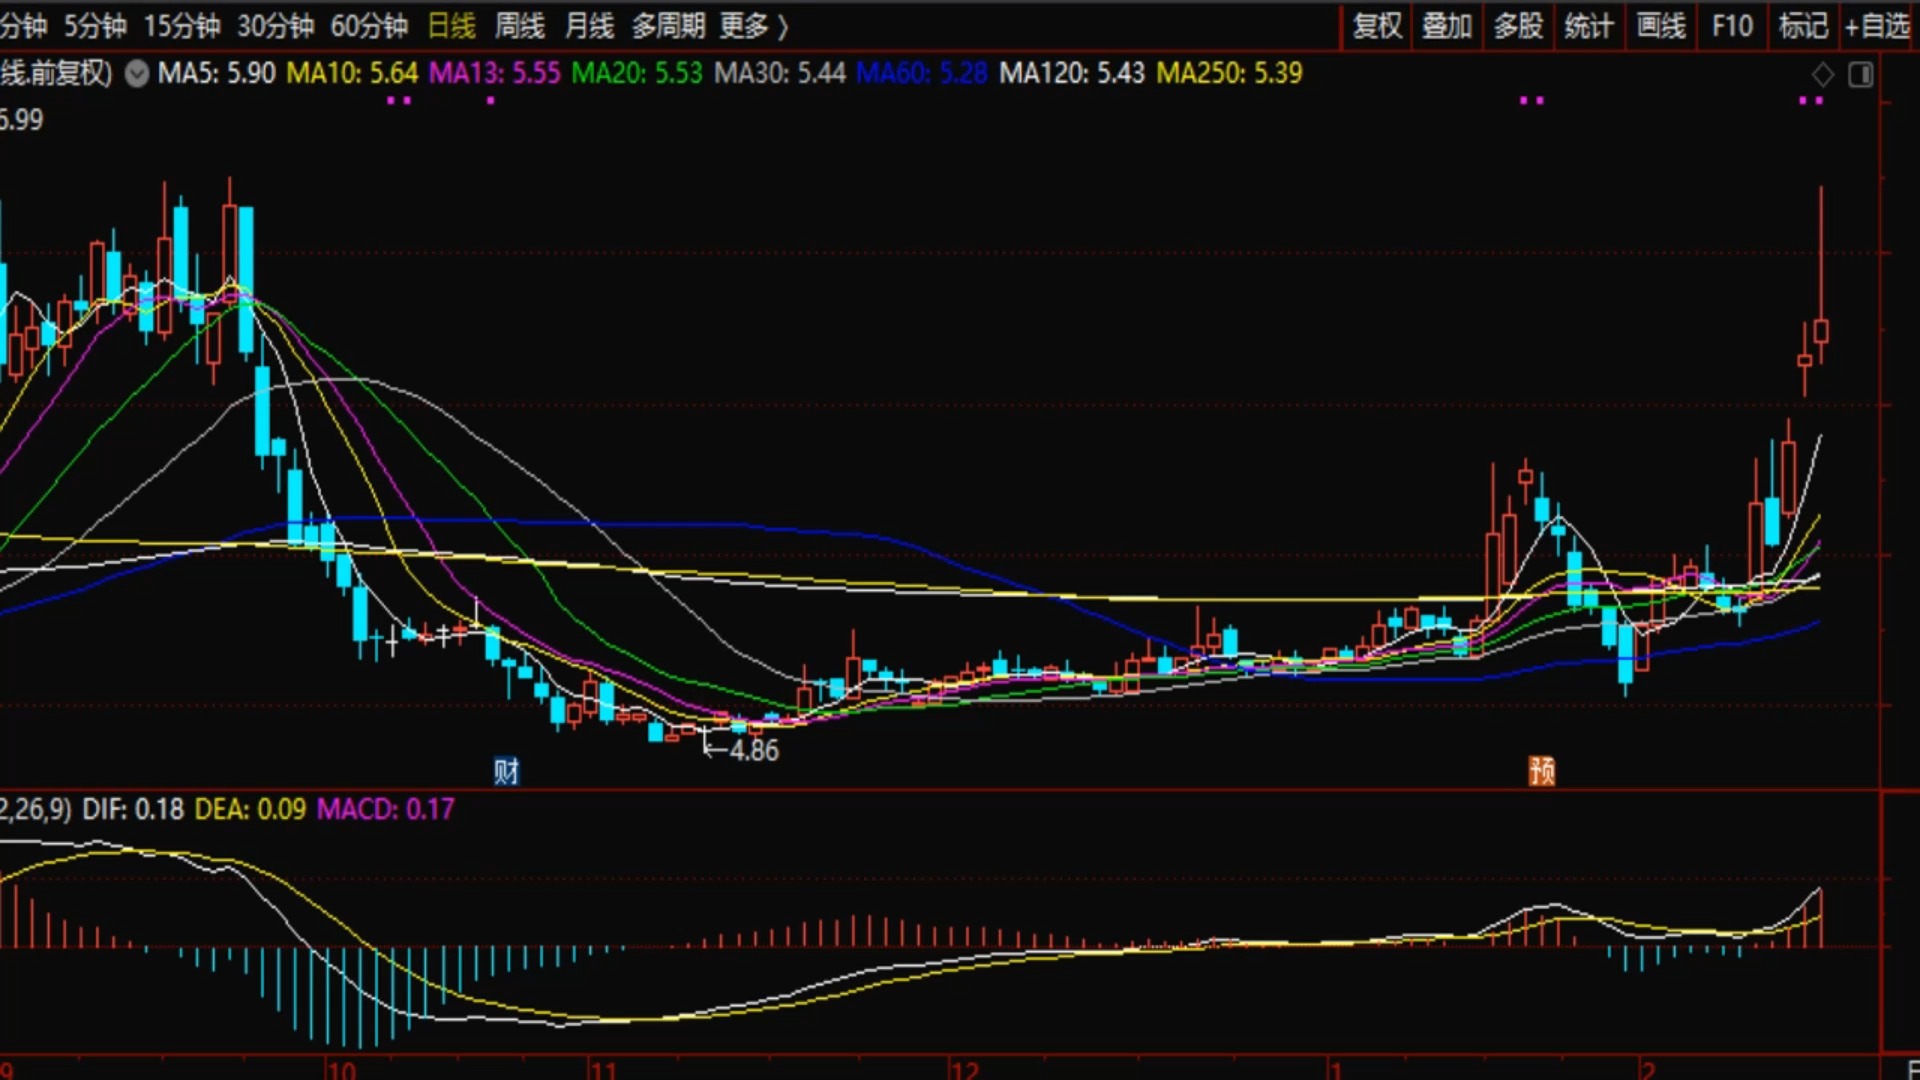Click the DEA: 0.09 value
Screen dimensions: 1920x1080
tap(250, 809)
